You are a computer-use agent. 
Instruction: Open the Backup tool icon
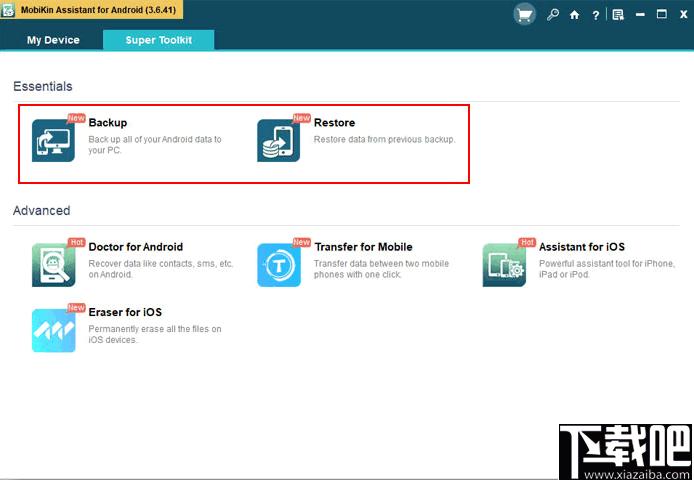[53, 140]
